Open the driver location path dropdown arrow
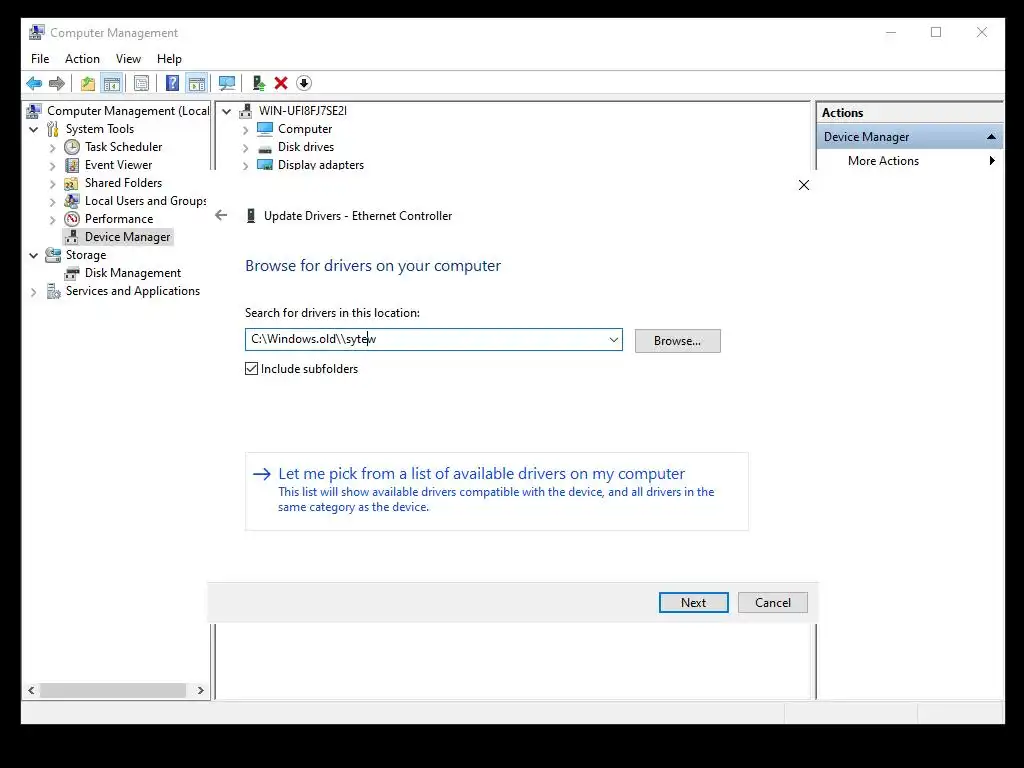 613,340
